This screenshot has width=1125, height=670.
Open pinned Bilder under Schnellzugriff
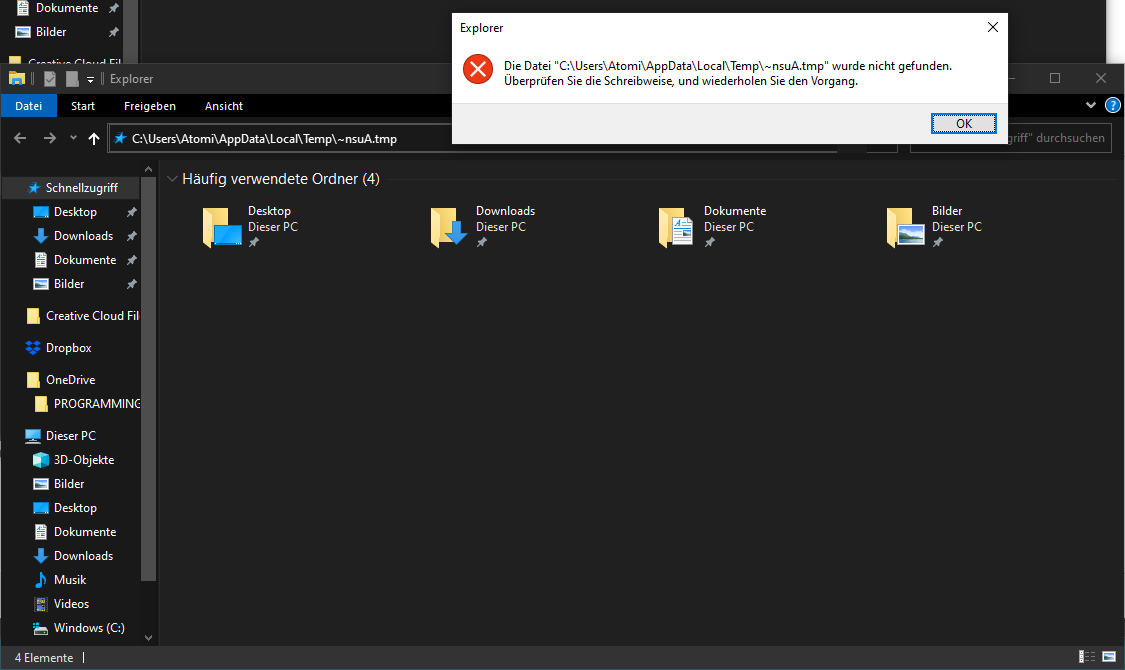pyautogui.click(x=69, y=284)
